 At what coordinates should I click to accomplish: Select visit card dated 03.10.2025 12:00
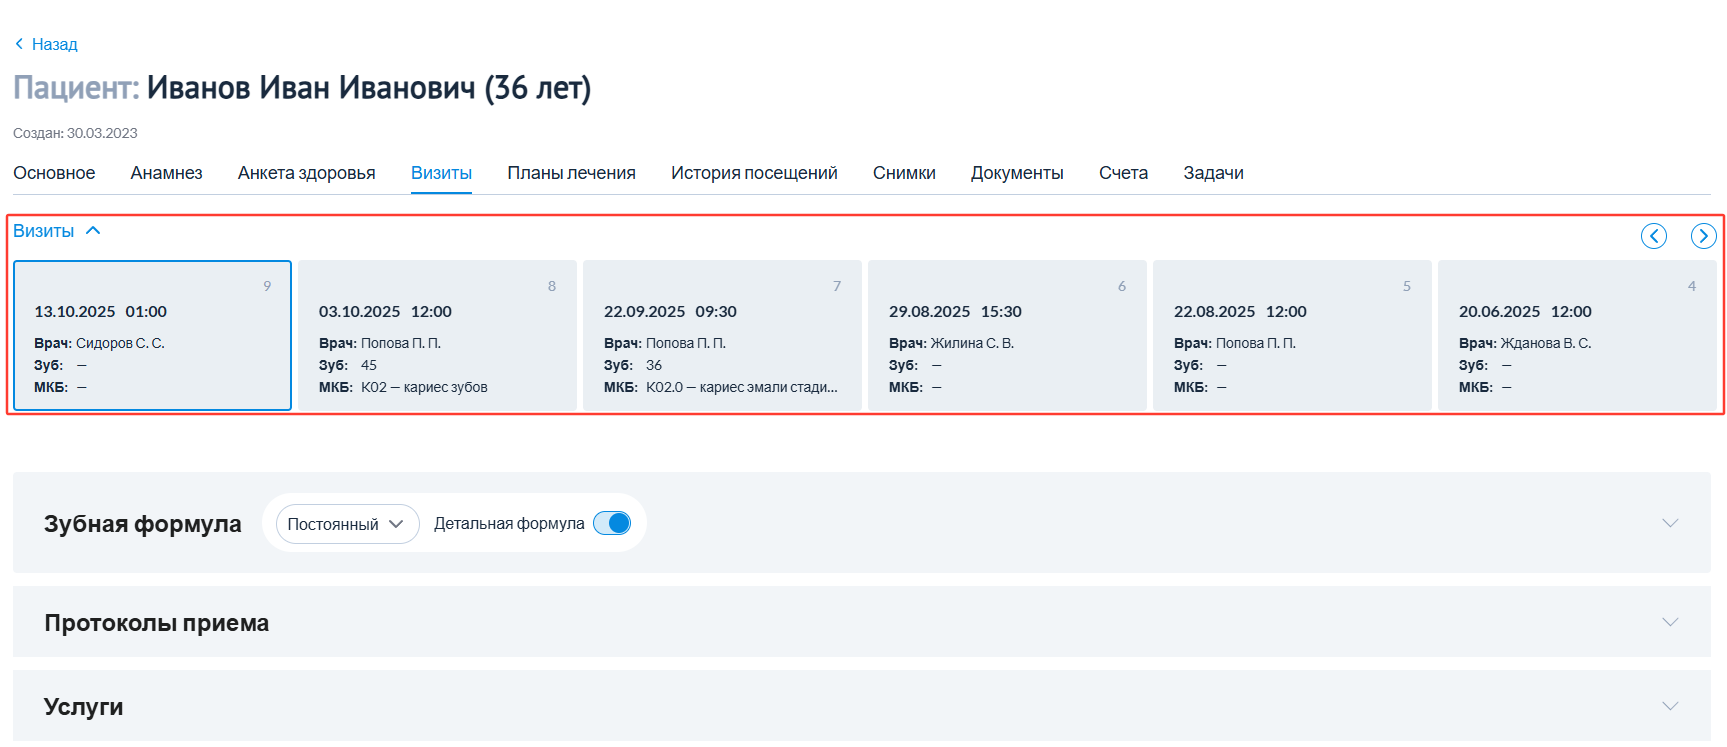pyautogui.click(x=437, y=336)
